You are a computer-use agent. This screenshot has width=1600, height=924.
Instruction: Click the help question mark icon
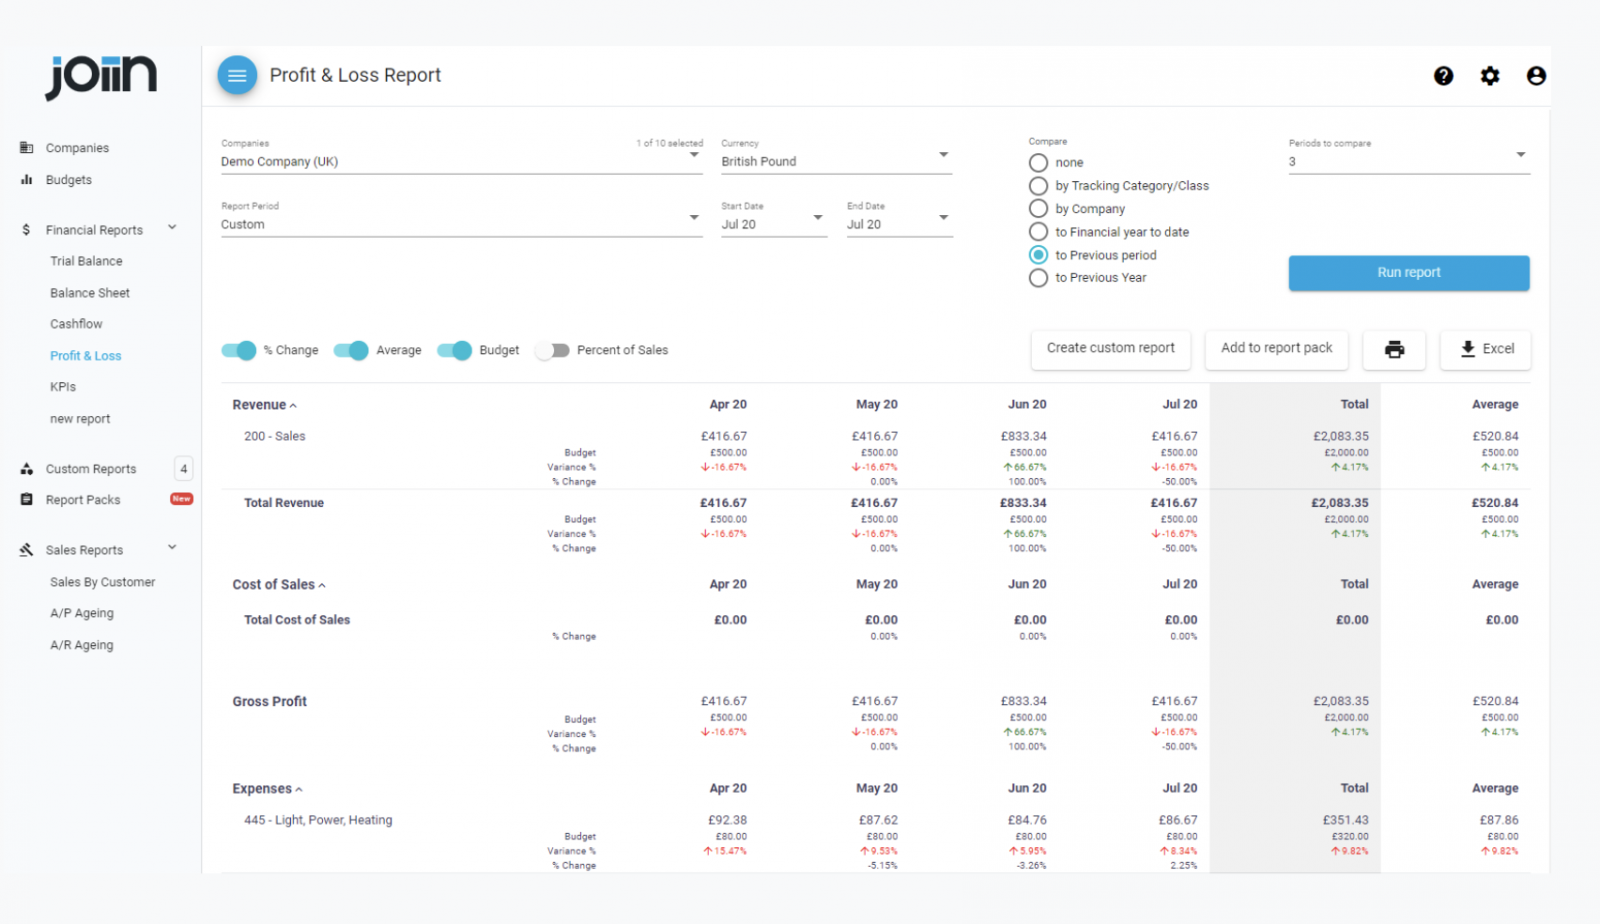[x=1444, y=75]
